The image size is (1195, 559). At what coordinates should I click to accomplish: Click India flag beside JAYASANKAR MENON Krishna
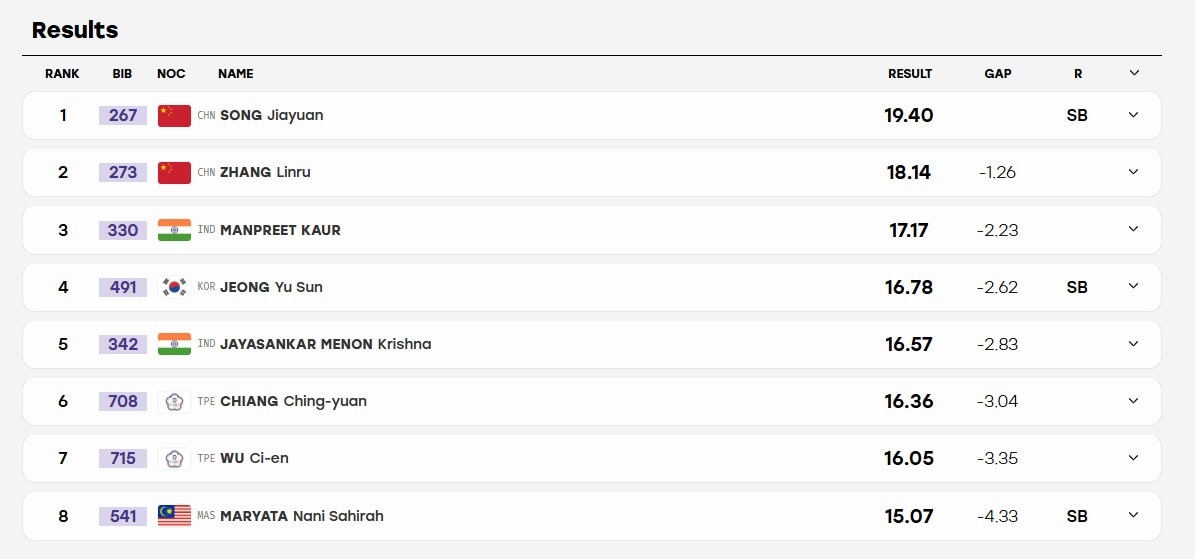tap(174, 344)
